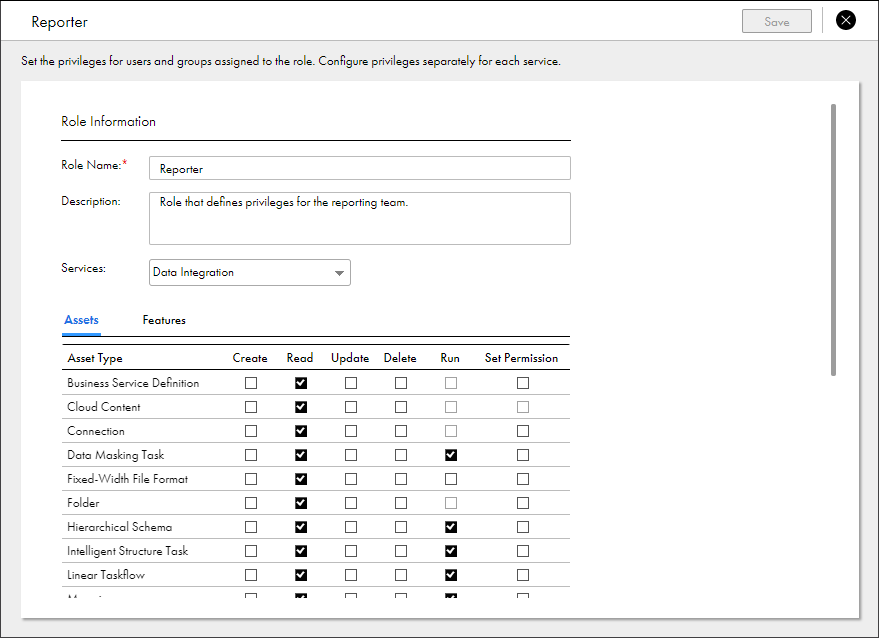Viewport: 879px width, 638px height.
Task: Click the Hierarchical Schema row label
Action: pyautogui.click(x=119, y=528)
